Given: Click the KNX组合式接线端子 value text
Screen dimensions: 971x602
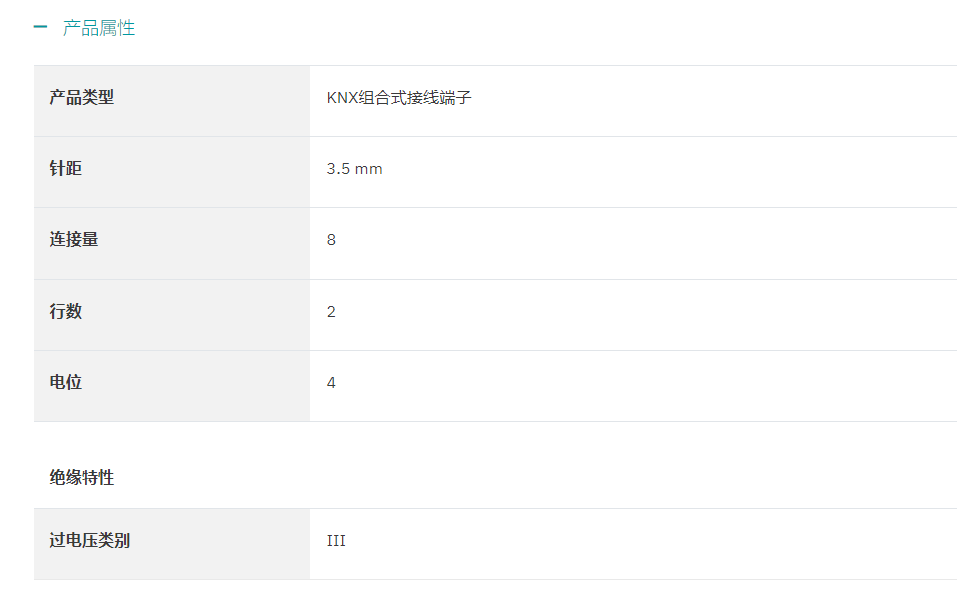Looking at the screenshot, I should 399,98.
